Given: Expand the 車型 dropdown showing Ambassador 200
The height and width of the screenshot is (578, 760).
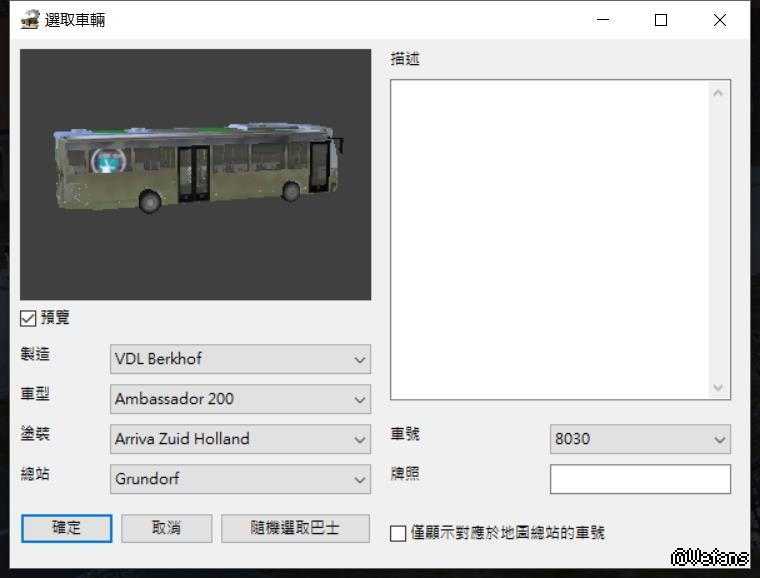Looking at the screenshot, I should pos(240,399).
